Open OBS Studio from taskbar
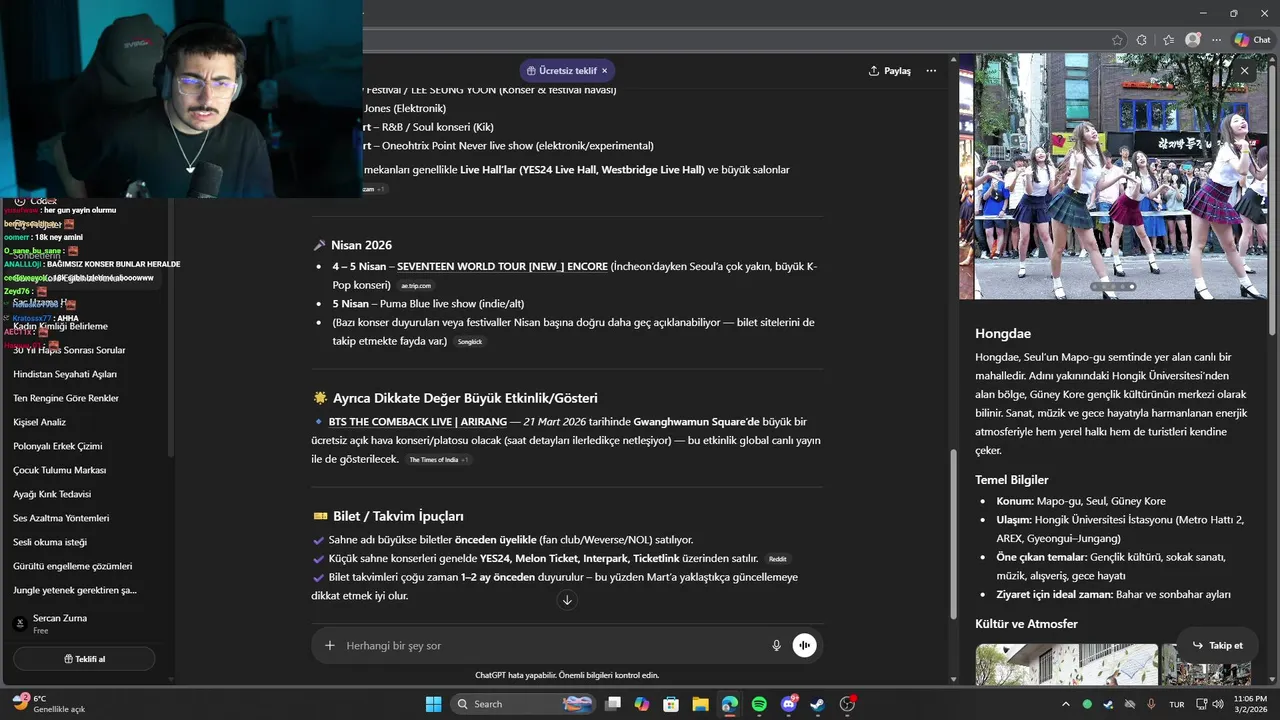This screenshot has height=720, width=1280. tap(848, 704)
